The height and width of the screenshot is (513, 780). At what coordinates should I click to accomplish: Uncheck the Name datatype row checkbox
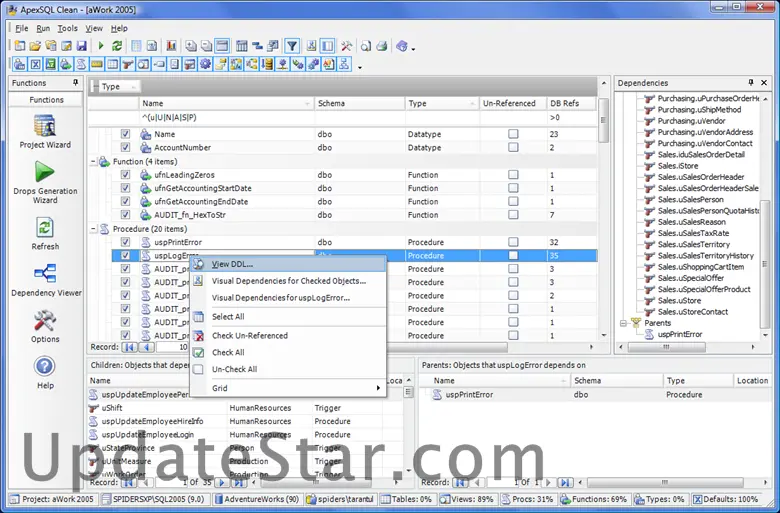pyautogui.click(x=125, y=134)
